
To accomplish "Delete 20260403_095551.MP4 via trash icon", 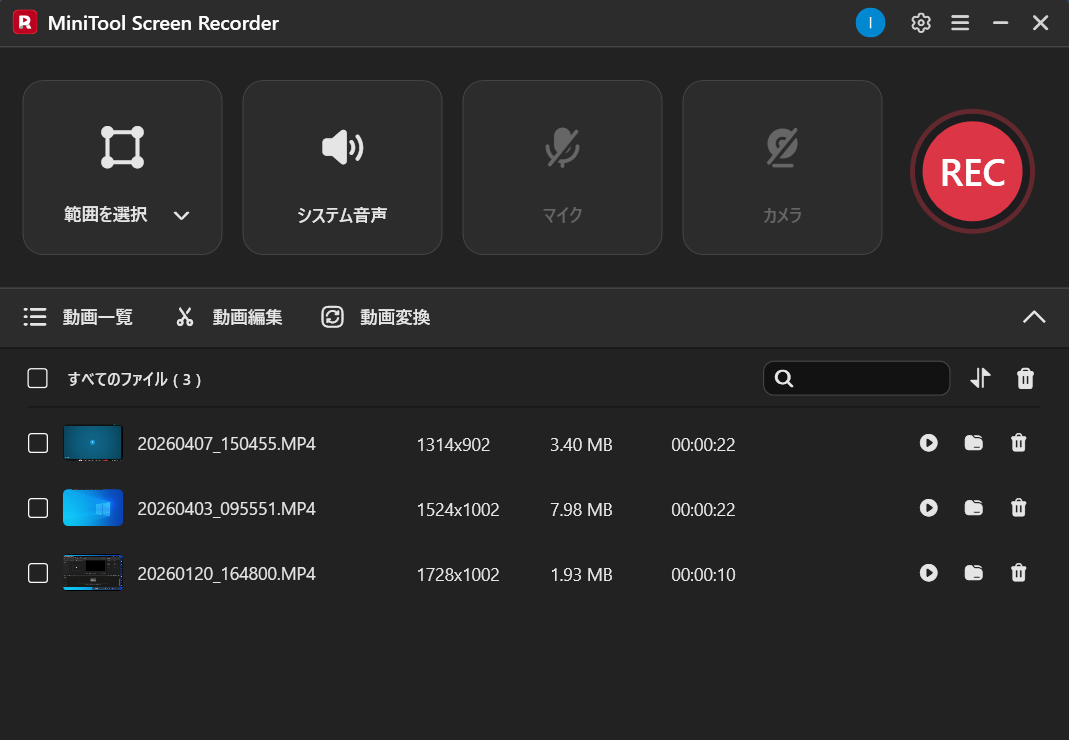I will pyautogui.click(x=1019, y=508).
